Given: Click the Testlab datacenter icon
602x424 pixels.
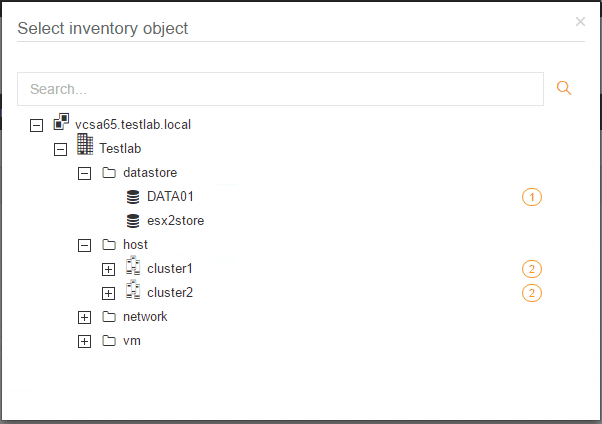Looking at the screenshot, I should [x=85, y=147].
